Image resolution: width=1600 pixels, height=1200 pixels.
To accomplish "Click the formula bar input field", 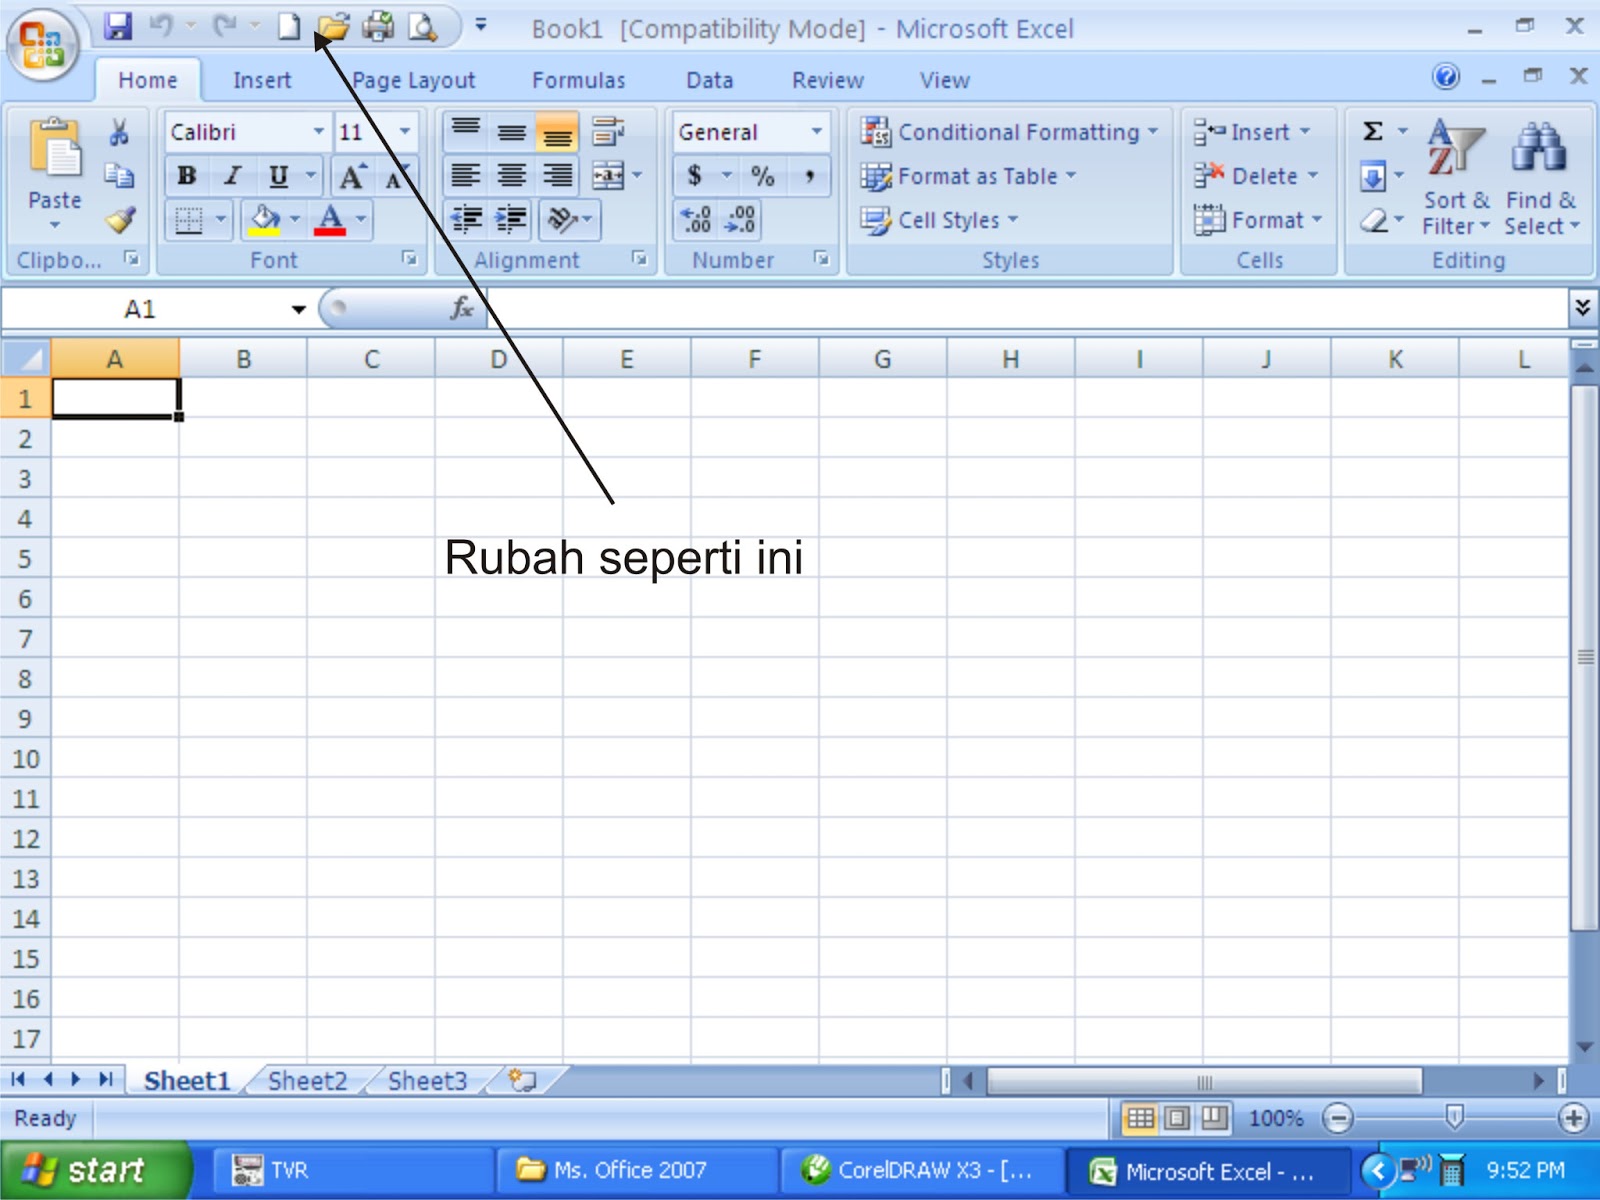I will [1026, 308].
